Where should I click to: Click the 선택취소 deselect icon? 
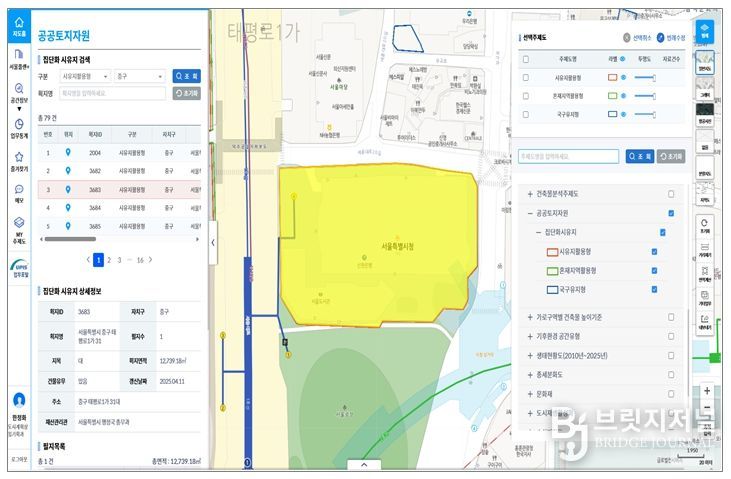click(626, 38)
